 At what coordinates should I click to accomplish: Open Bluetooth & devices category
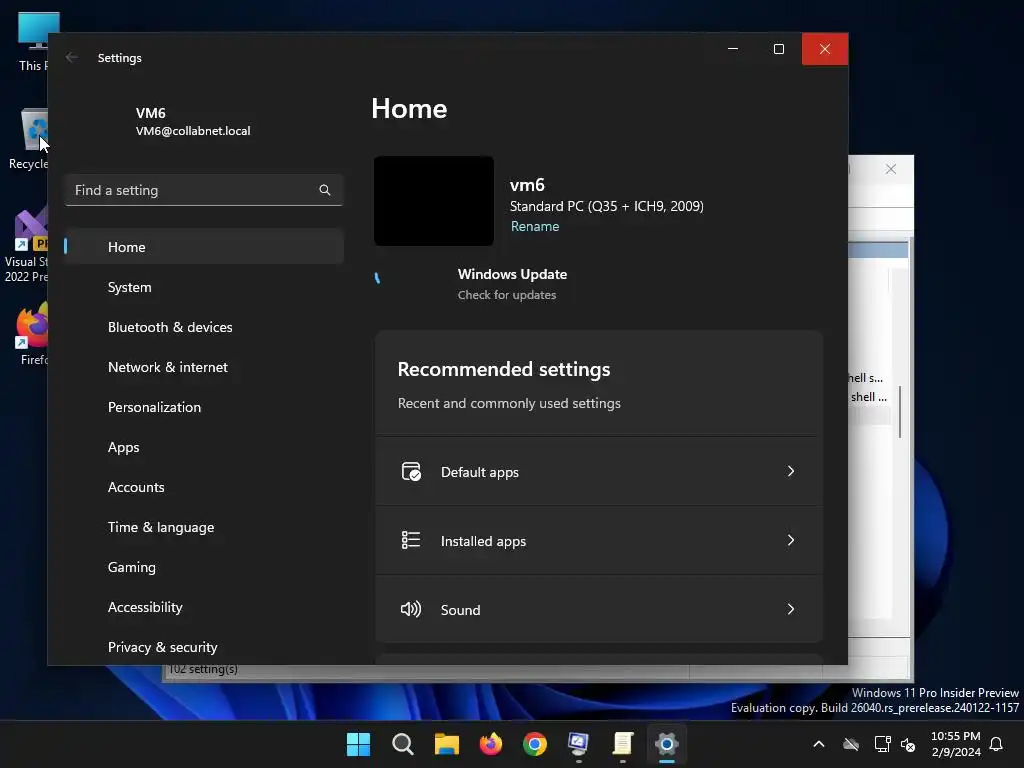[x=204, y=327]
